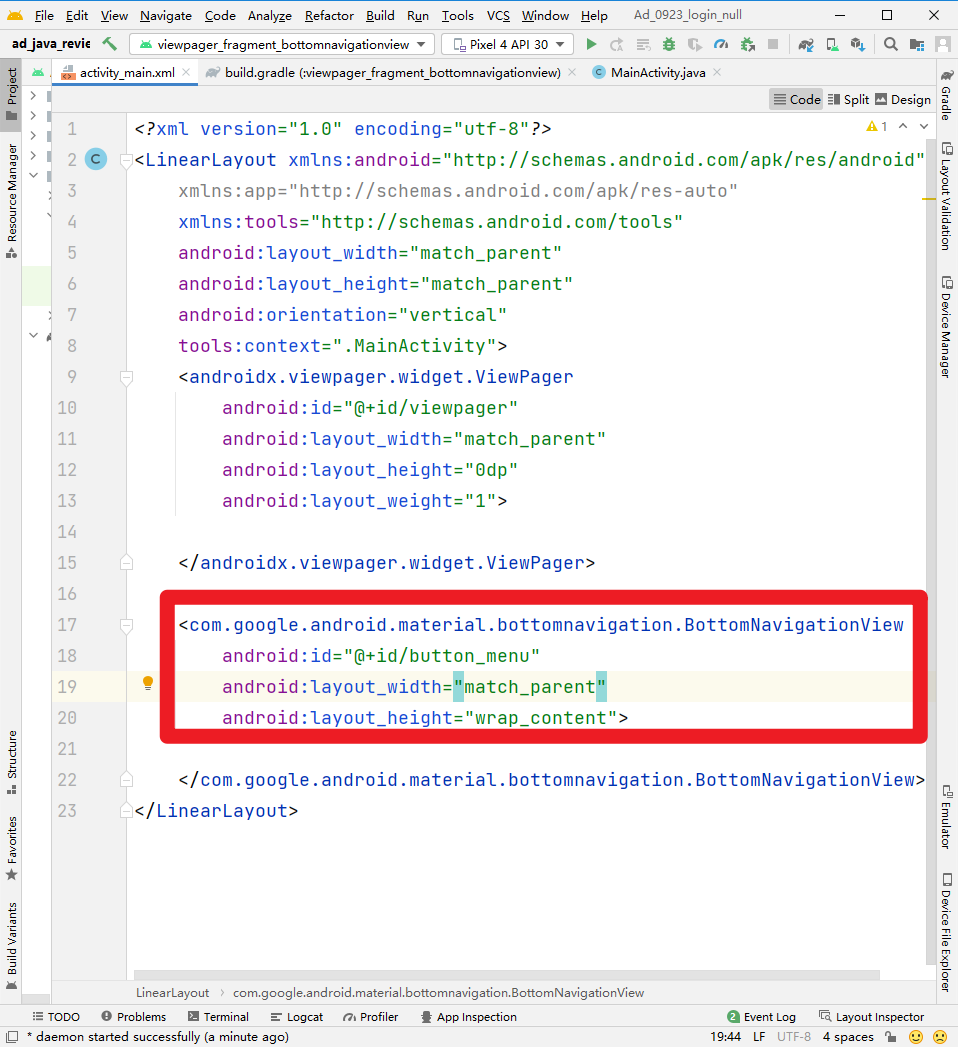Open the Layout Inspector

[x=872, y=1016]
